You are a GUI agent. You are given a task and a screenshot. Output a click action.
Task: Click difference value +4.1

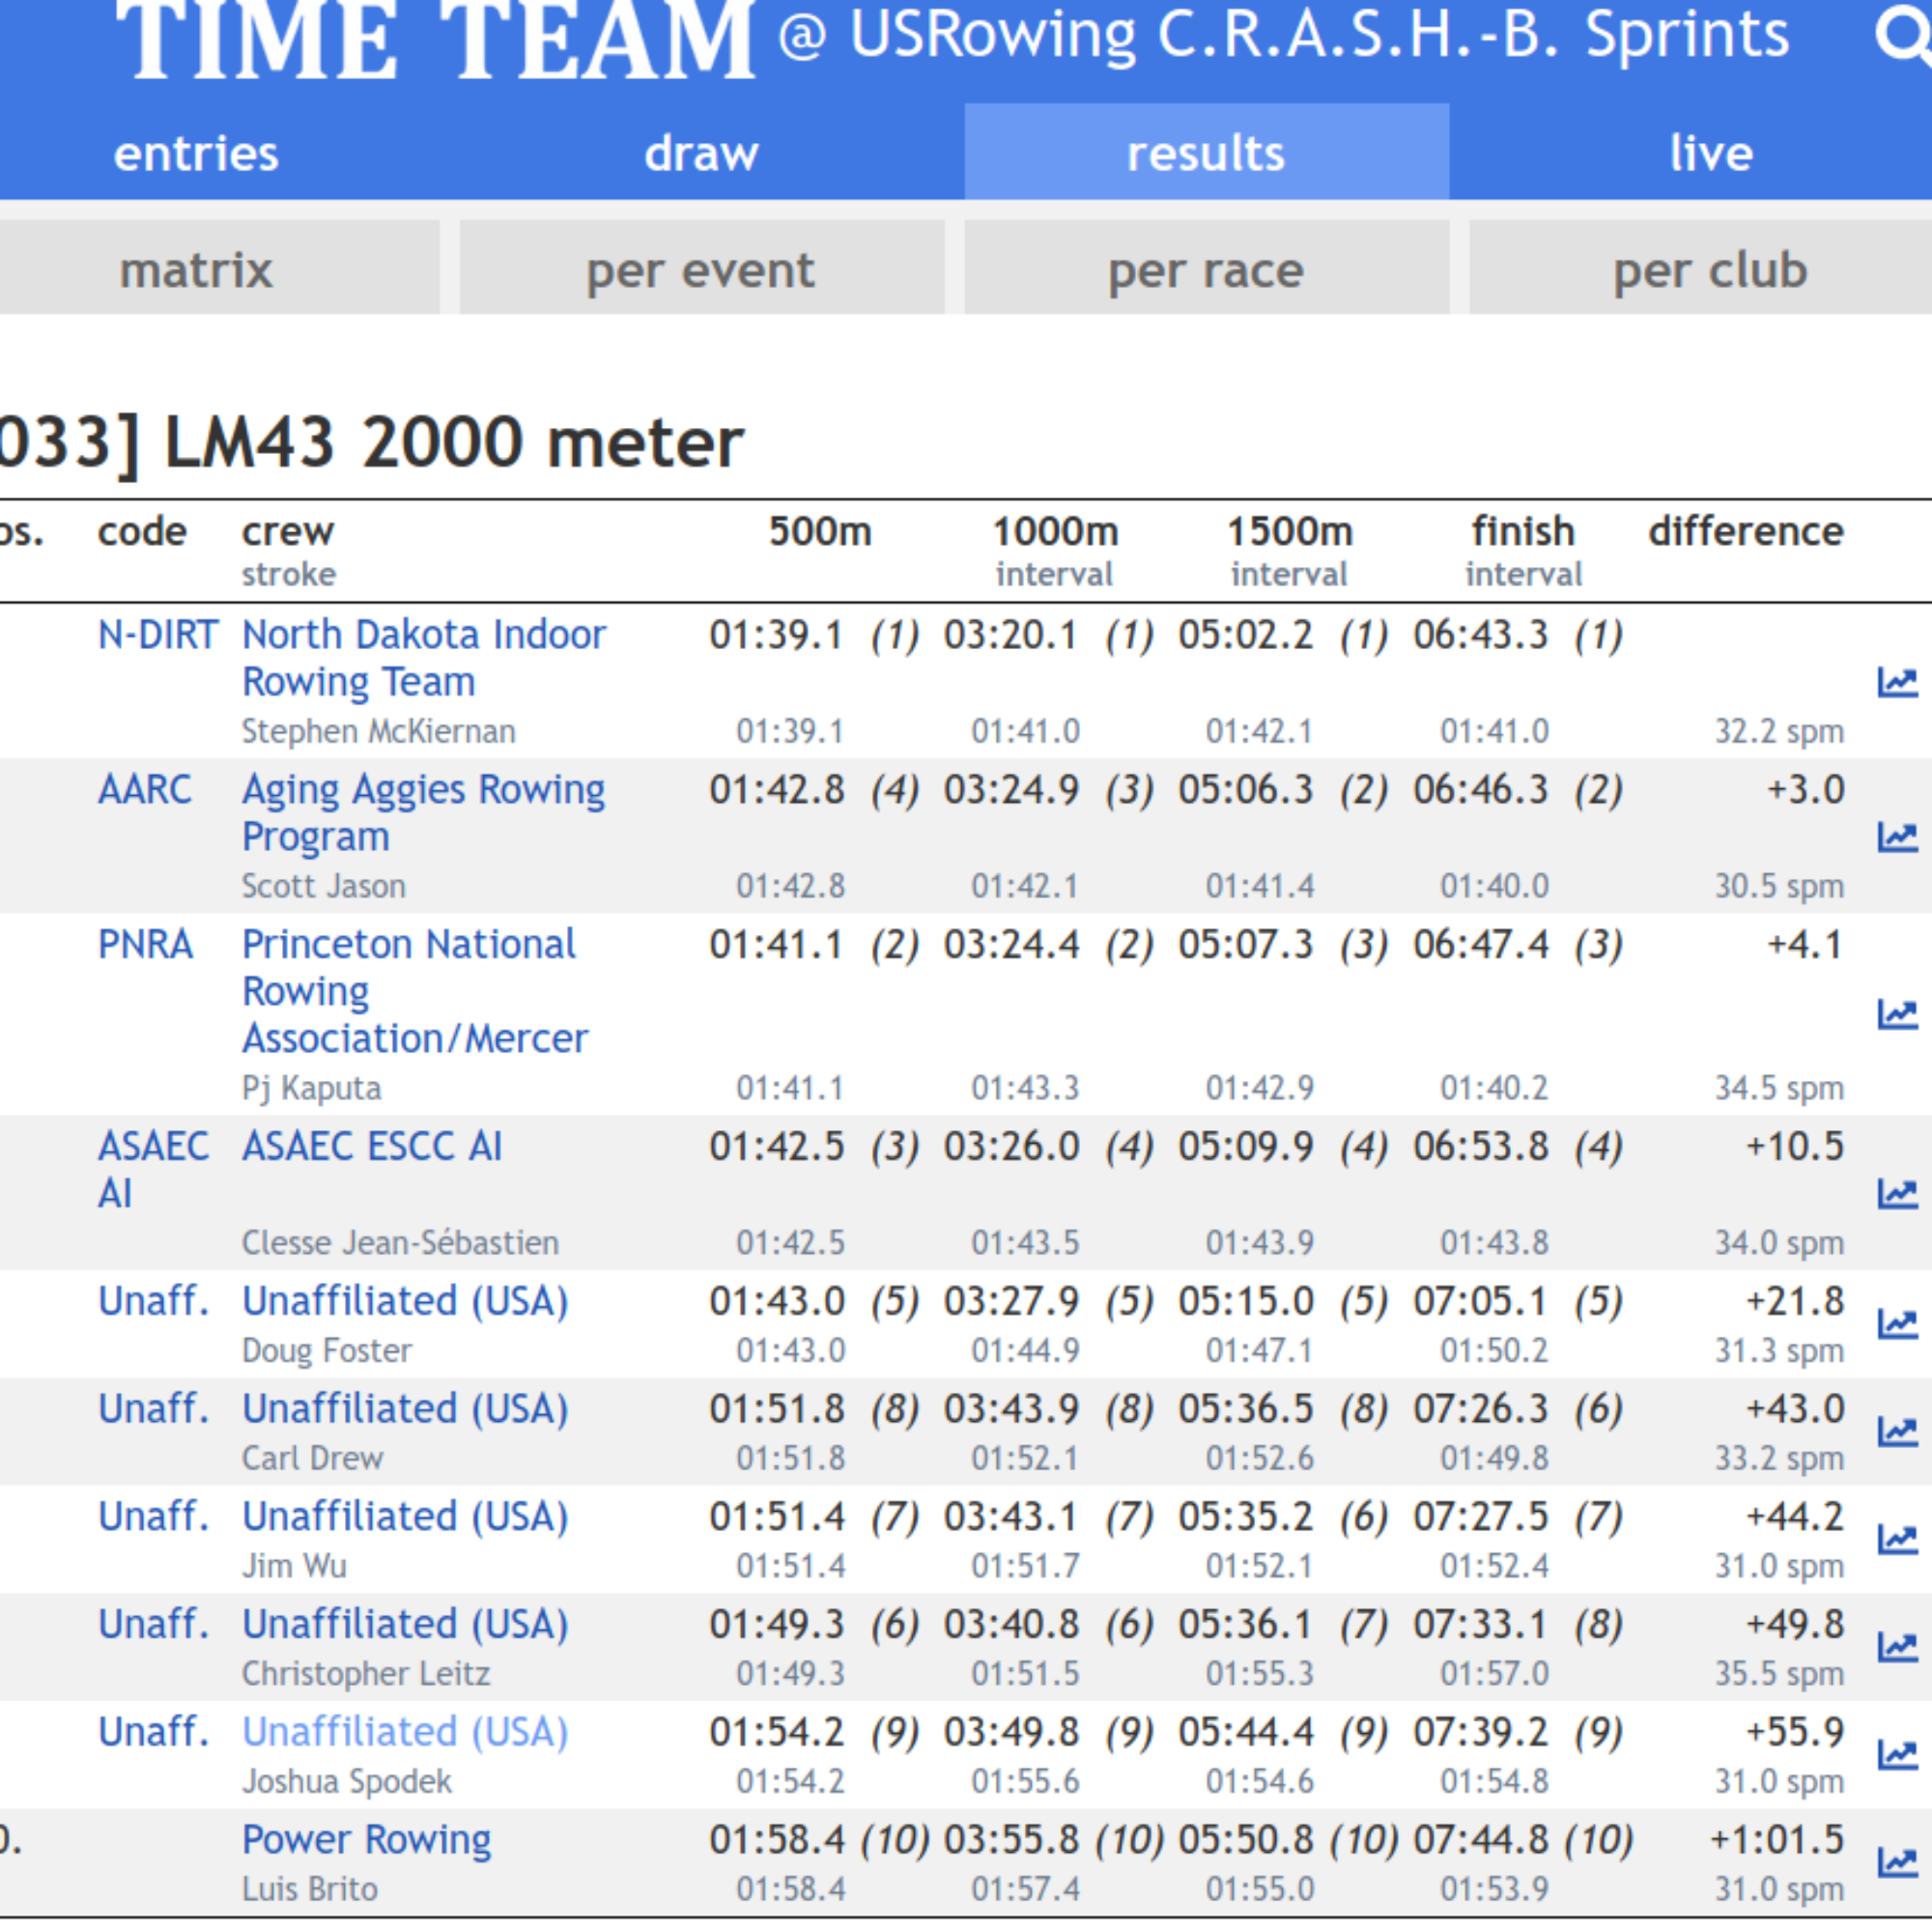pos(1805,945)
